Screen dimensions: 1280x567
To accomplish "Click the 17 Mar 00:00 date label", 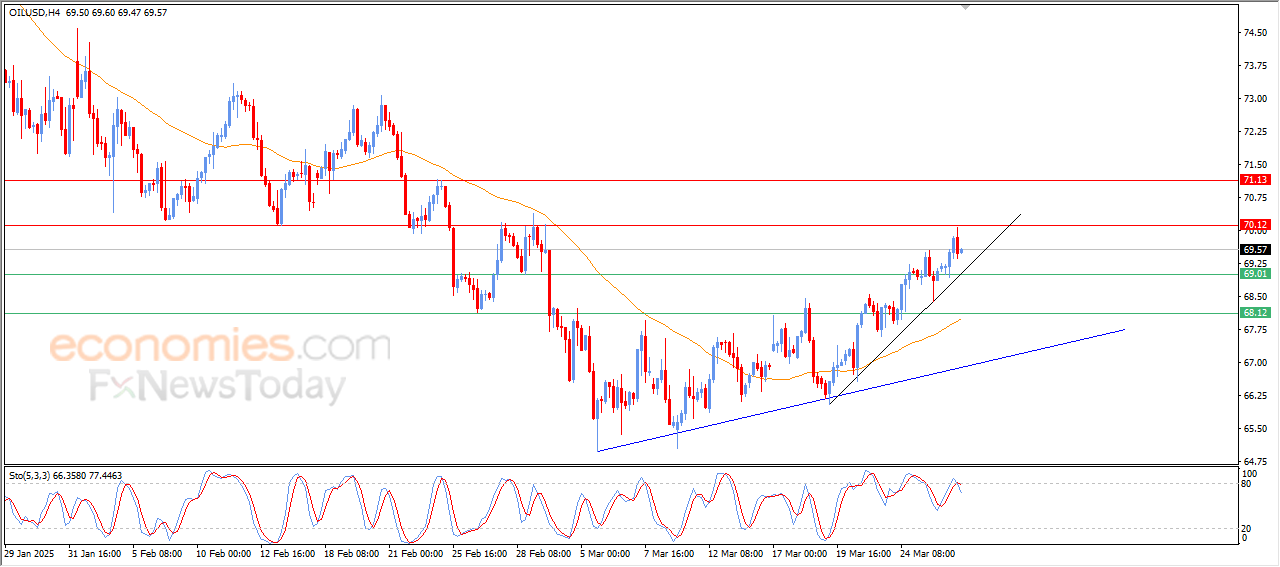I will (799, 552).
